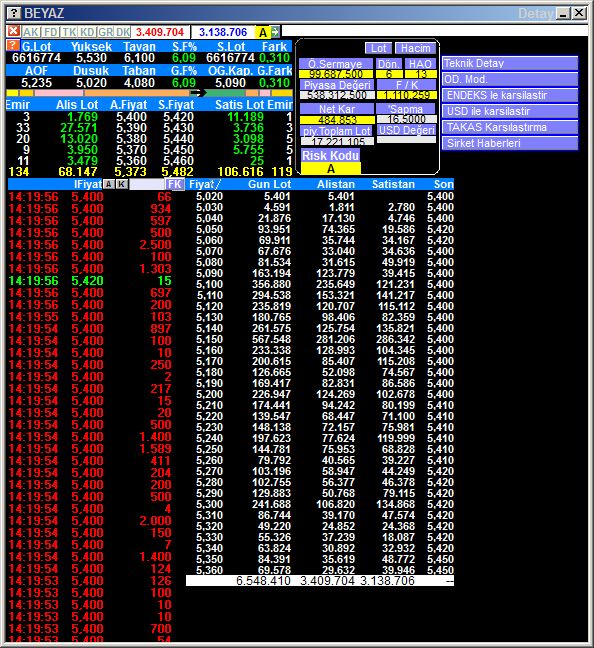Click the green arrow icon next to yellow A
This screenshot has height=648, width=594.
point(276,31)
